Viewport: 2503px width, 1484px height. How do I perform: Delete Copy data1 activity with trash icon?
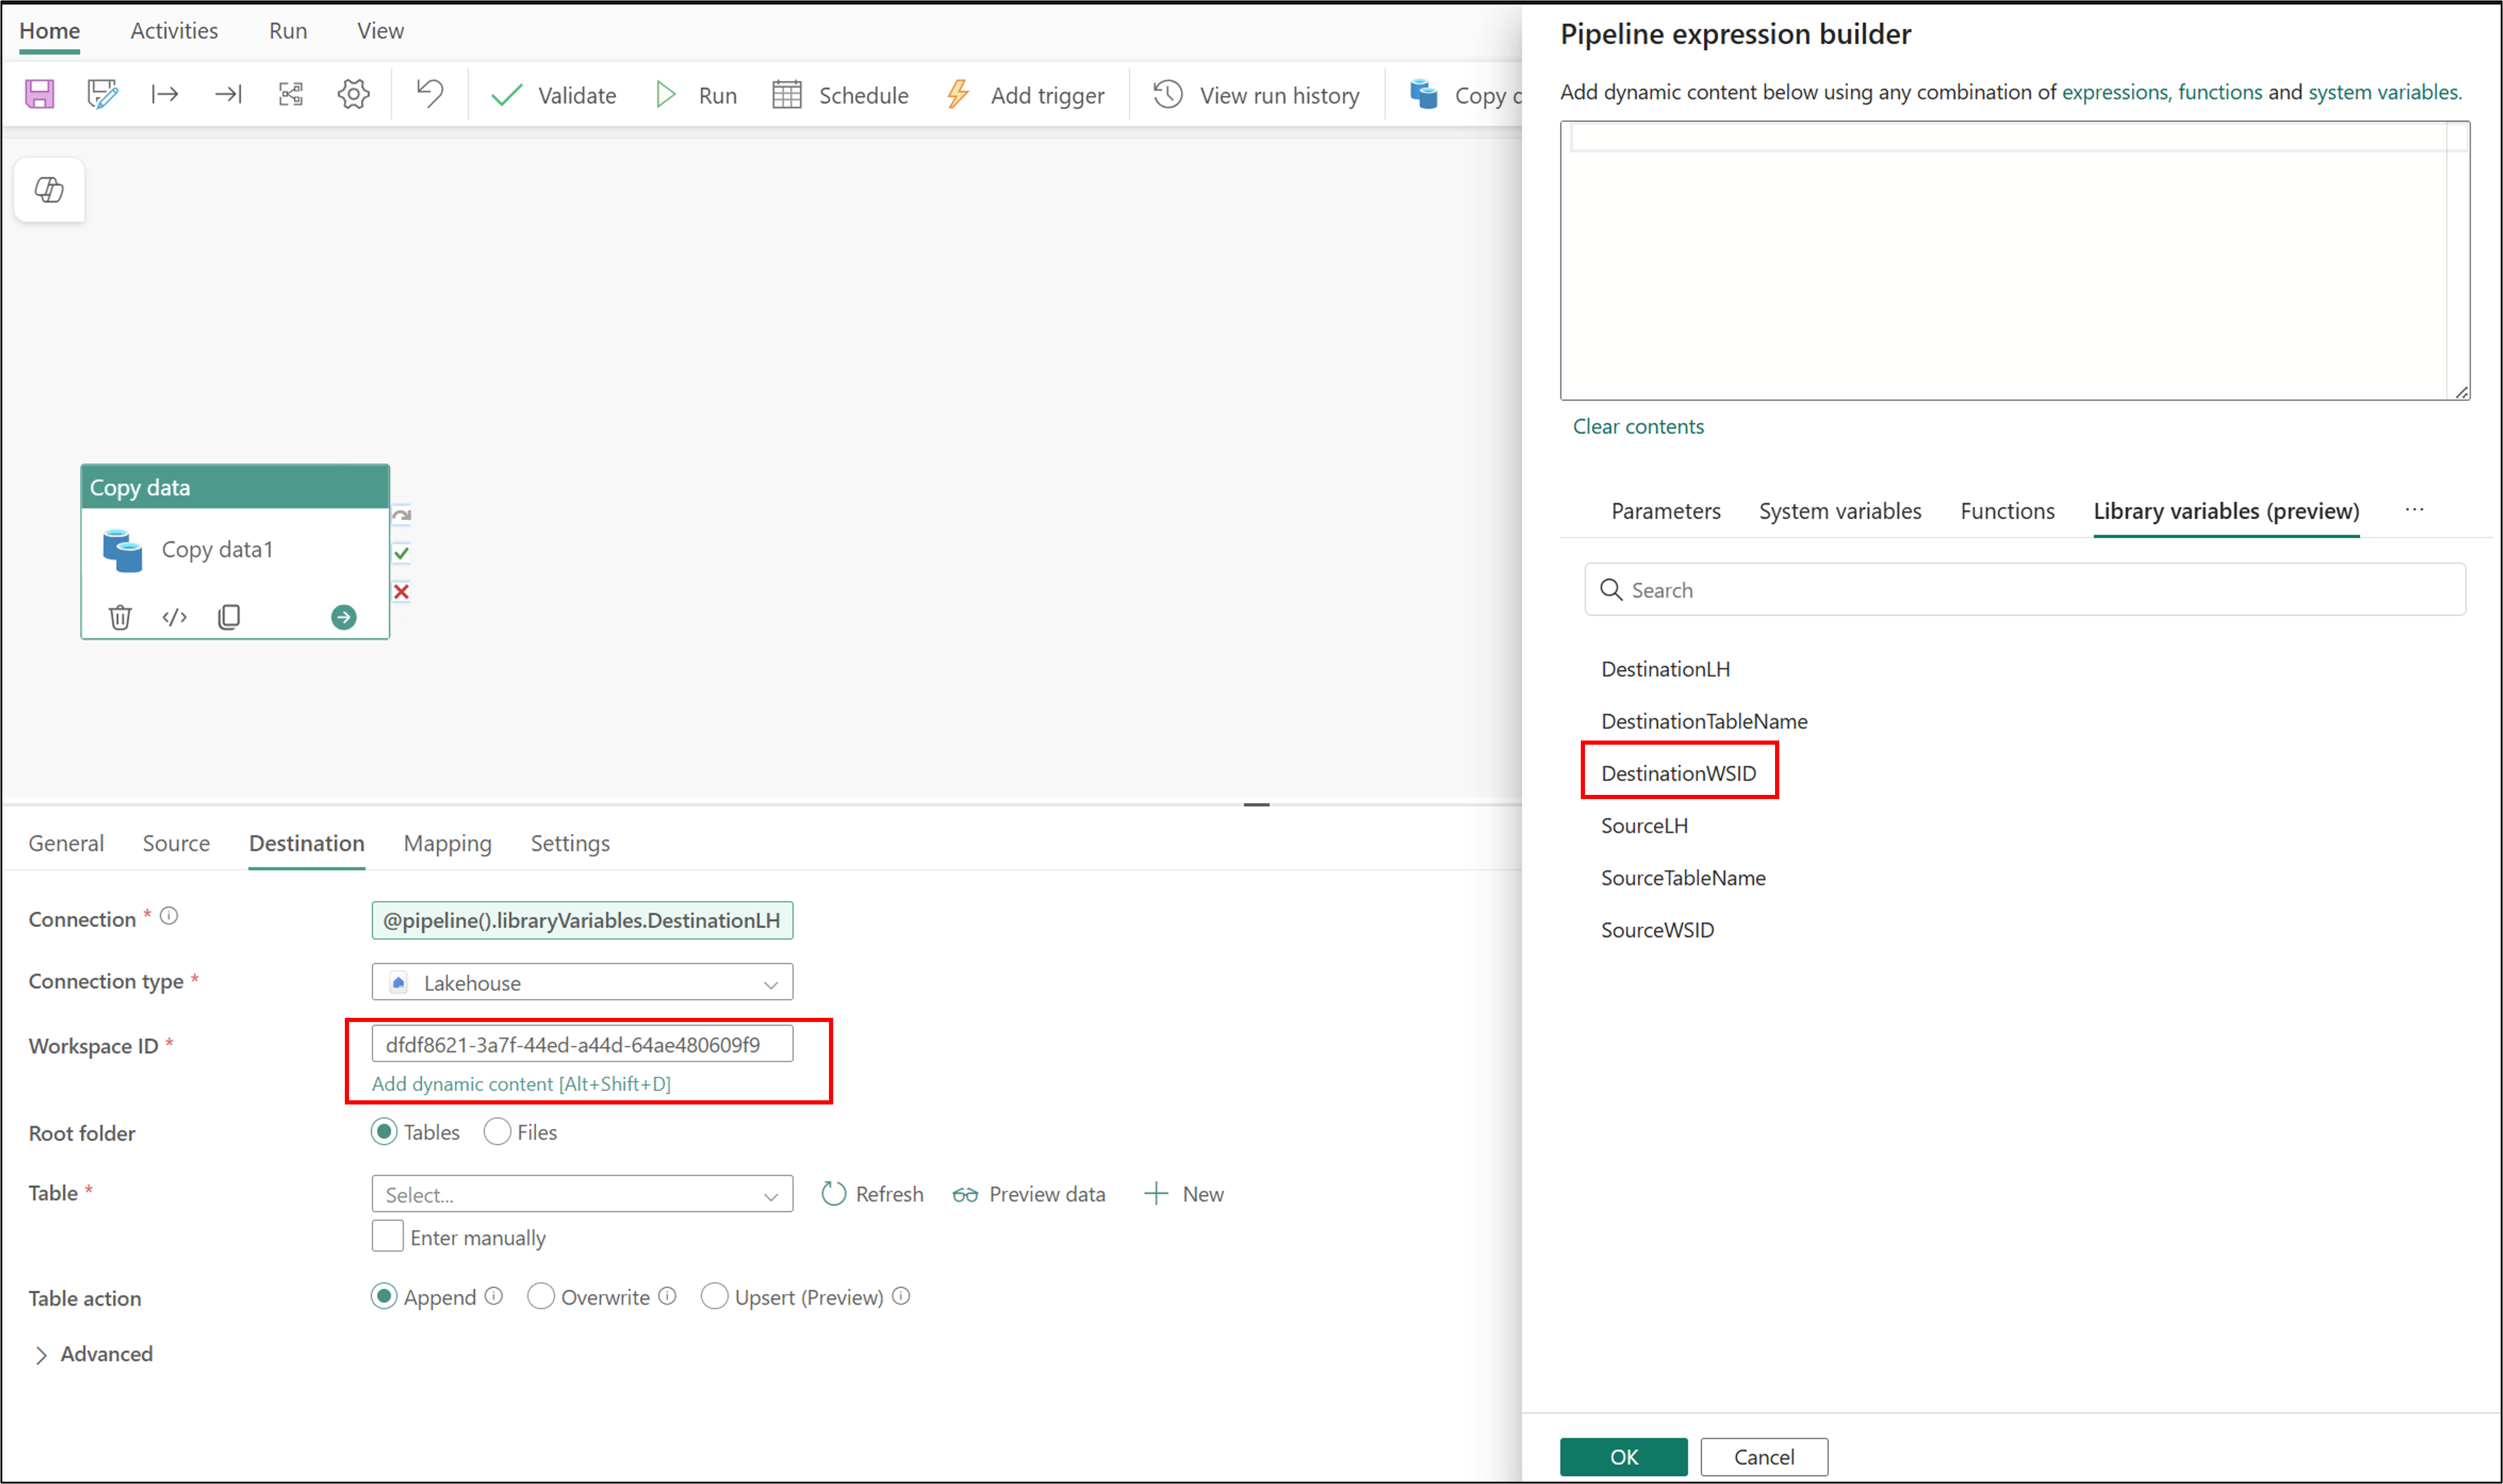click(120, 617)
